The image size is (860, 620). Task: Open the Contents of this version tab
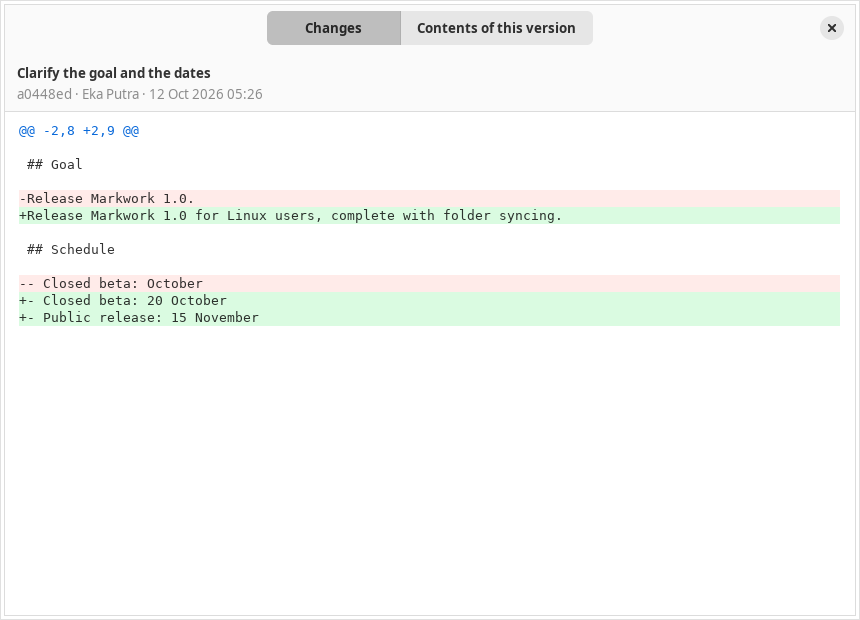(496, 28)
